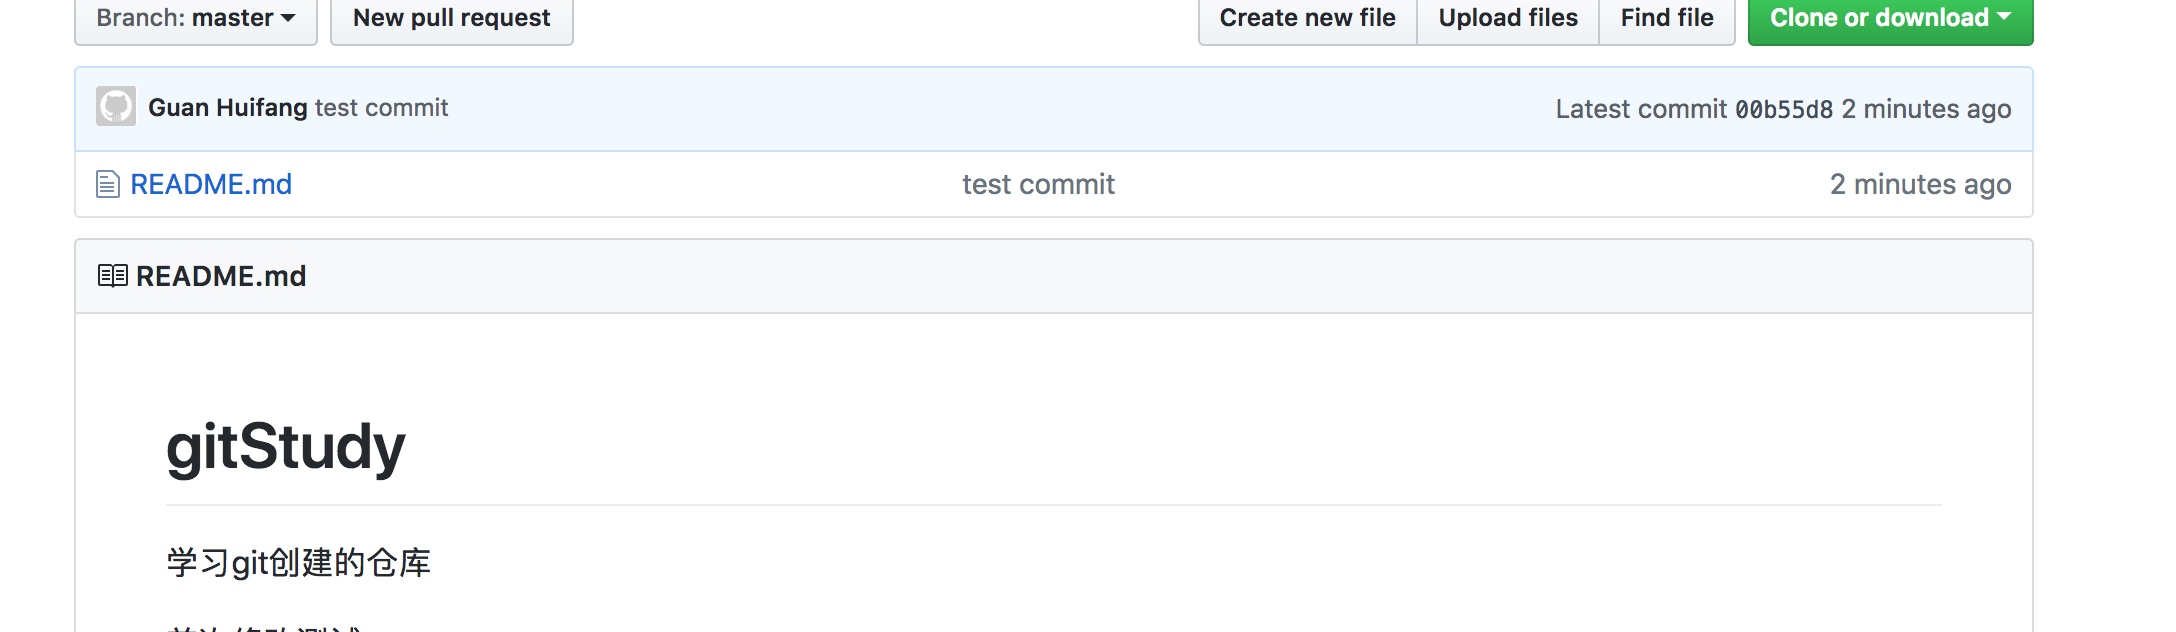The height and width of the screenshot is (632, 2176).
Task: Click the test commit message in the README.md row
Action: tap(1038, 184)
